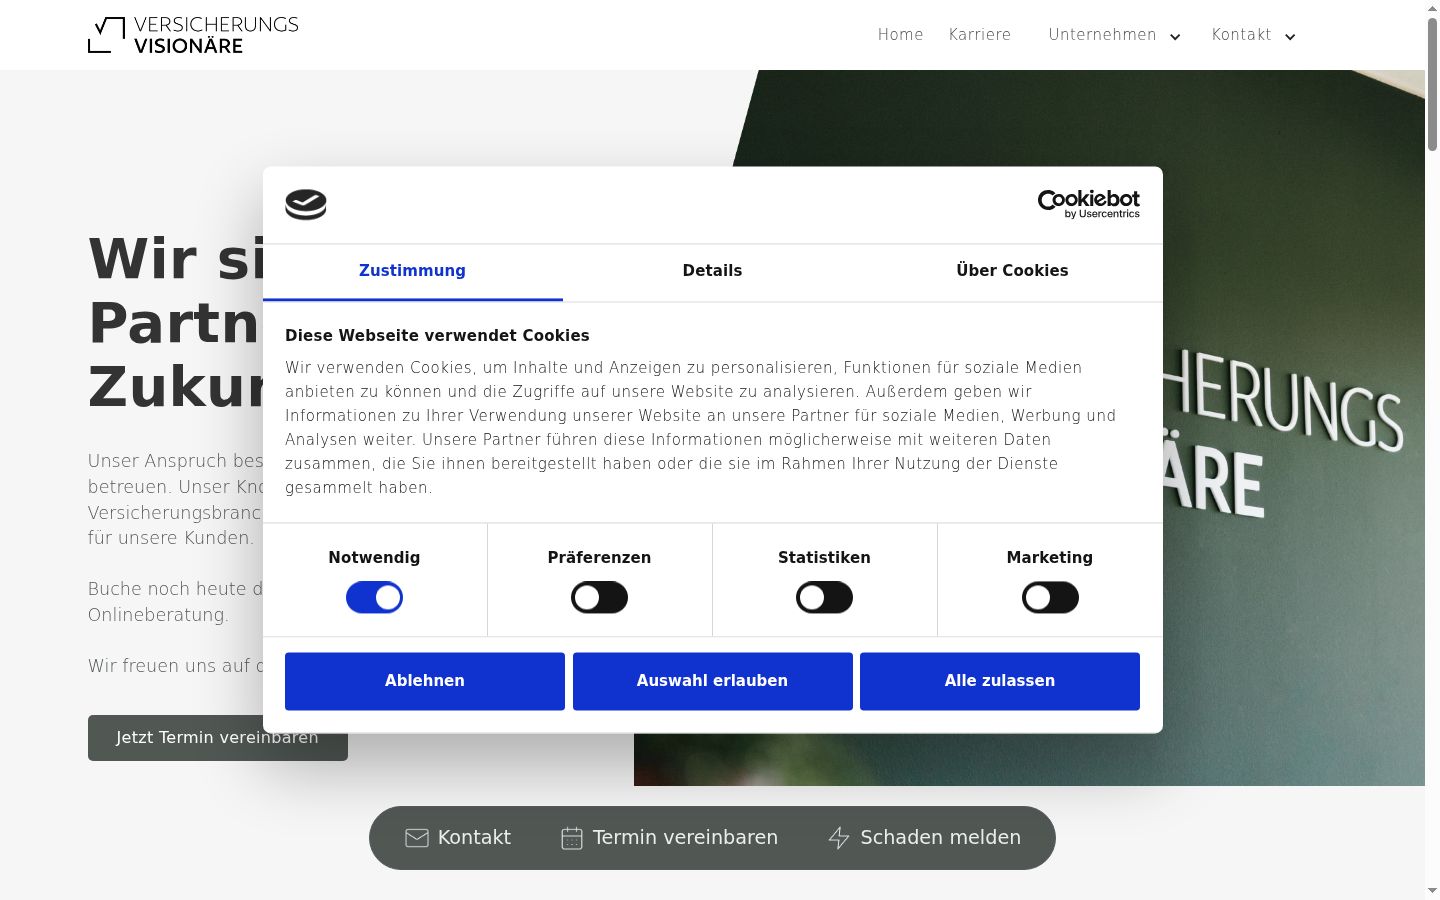Expand the Kontakt menu chevron in header
The width and height of the screenshot is (1440, 900).
(1290, 37)
